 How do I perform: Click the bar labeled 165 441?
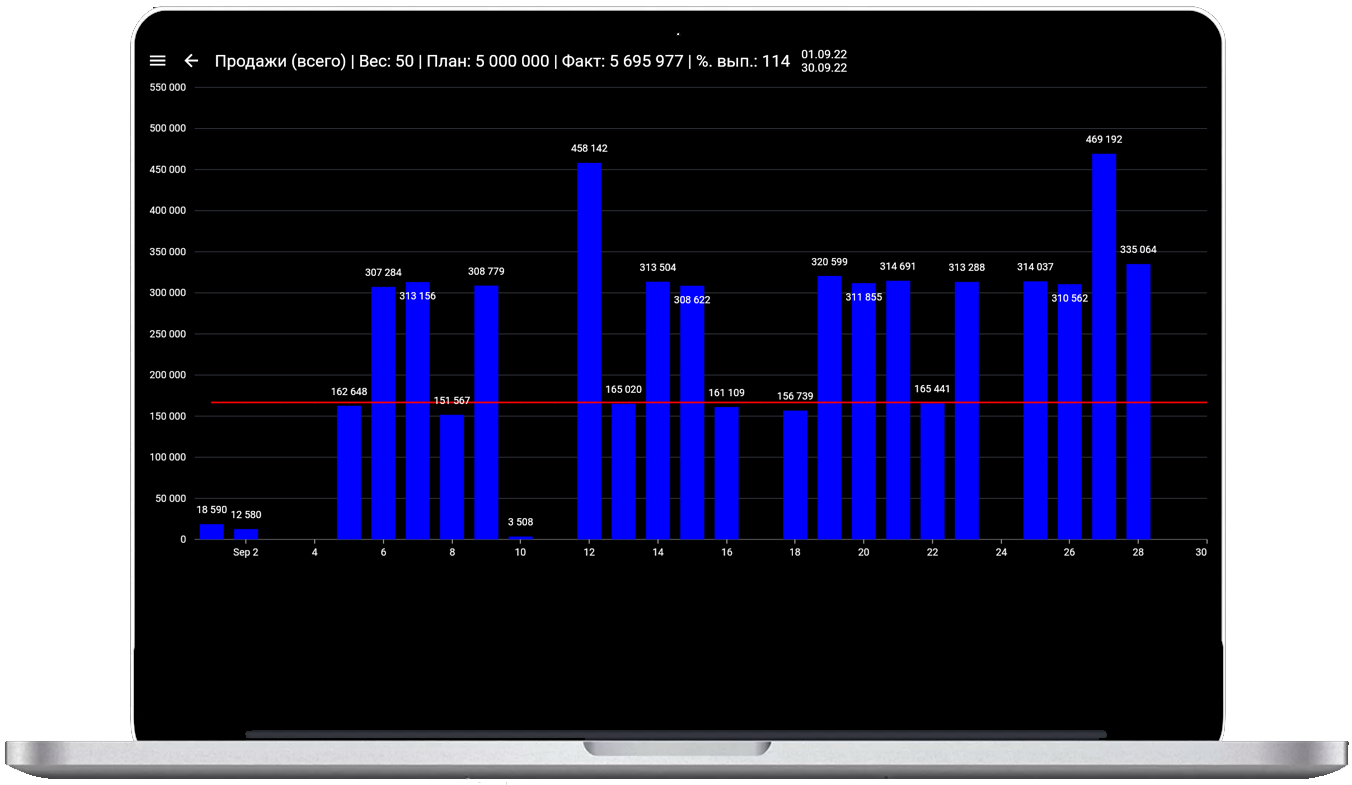(x=932, y=471)
